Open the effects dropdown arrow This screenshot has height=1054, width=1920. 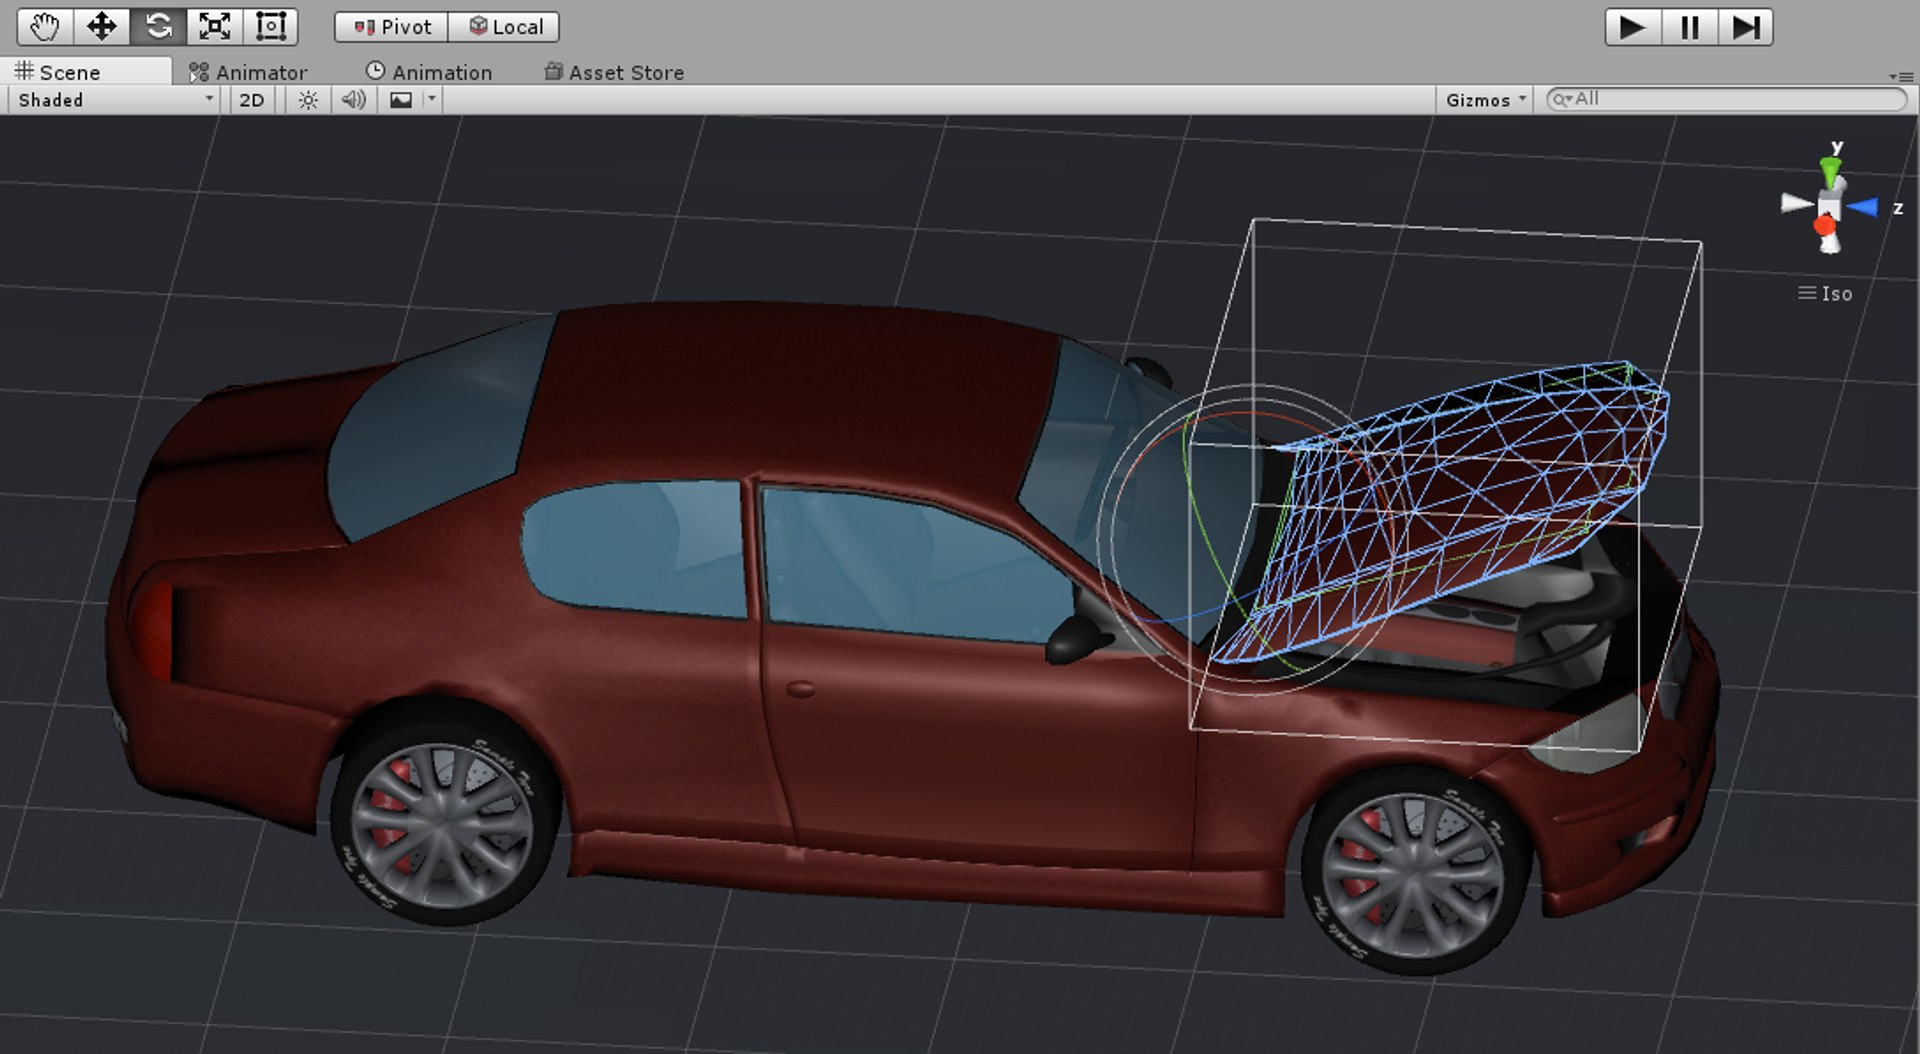coord(432,99)
